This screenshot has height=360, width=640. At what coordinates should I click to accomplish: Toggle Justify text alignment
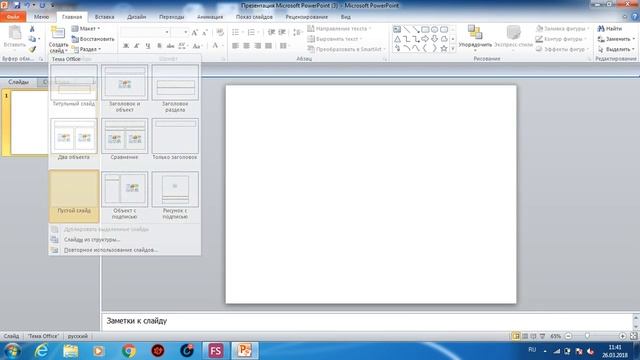[x=269, y=46]
